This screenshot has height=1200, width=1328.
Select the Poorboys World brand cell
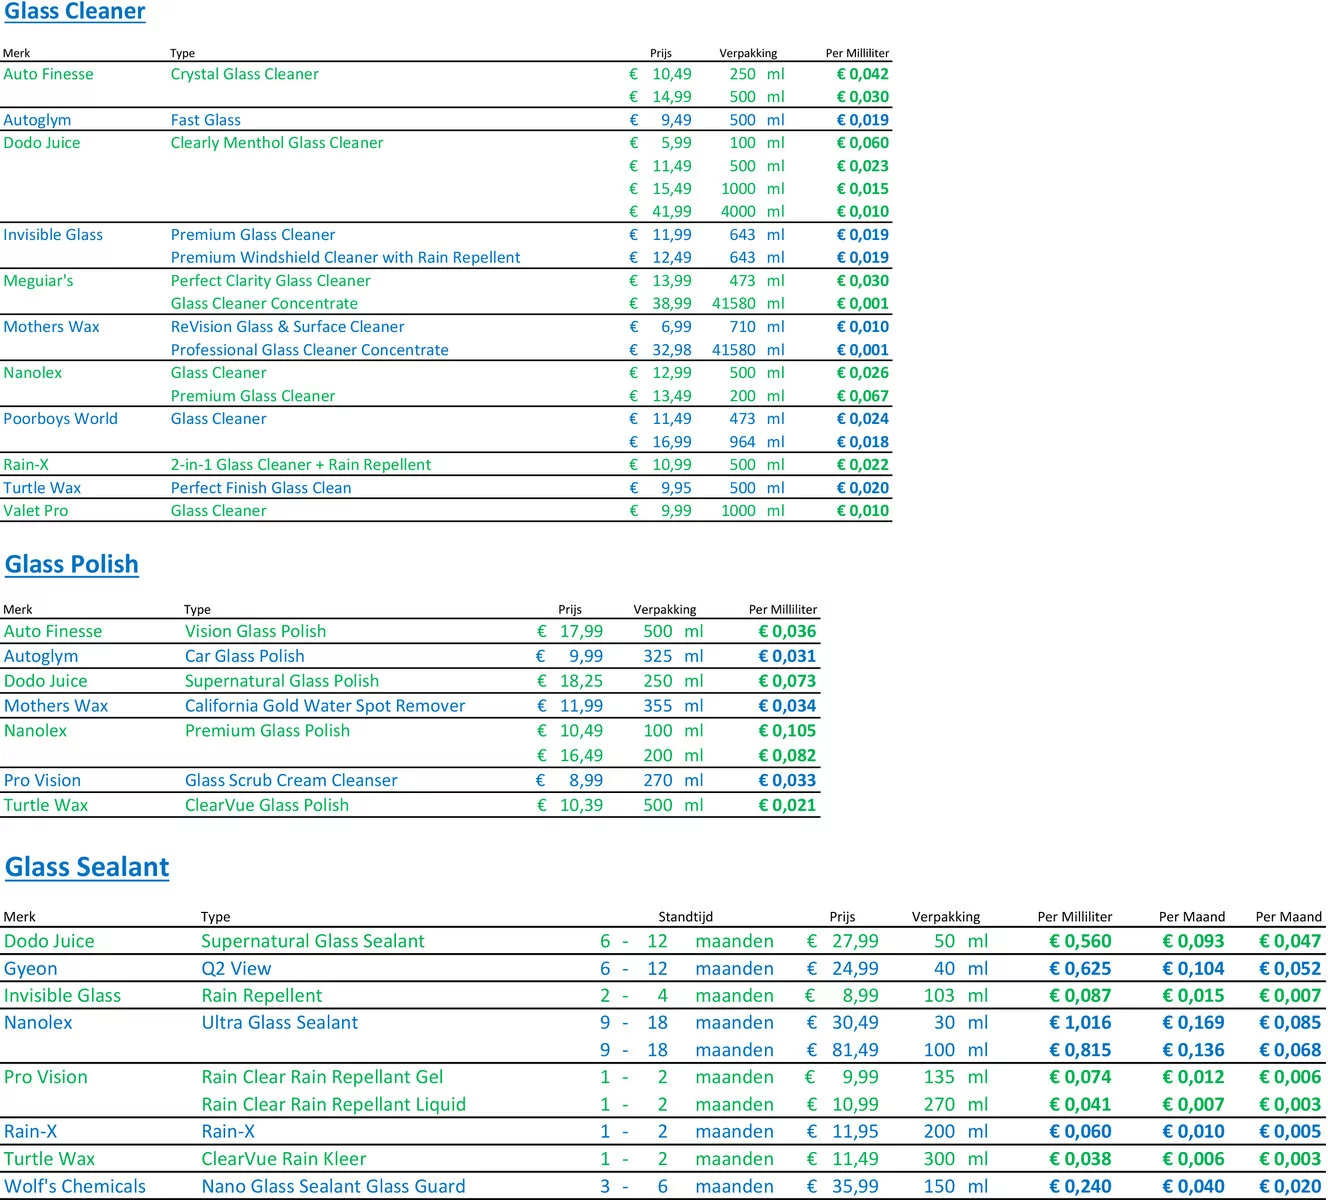tap(60, 419)
